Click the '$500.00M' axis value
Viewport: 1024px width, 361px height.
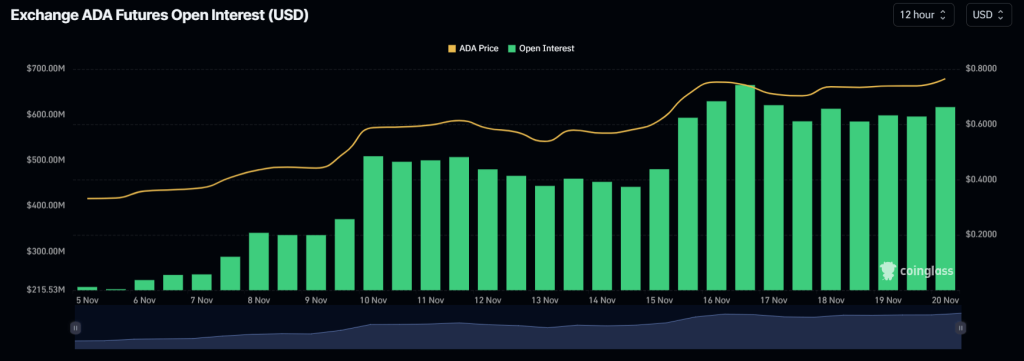(x=47, y=160)
